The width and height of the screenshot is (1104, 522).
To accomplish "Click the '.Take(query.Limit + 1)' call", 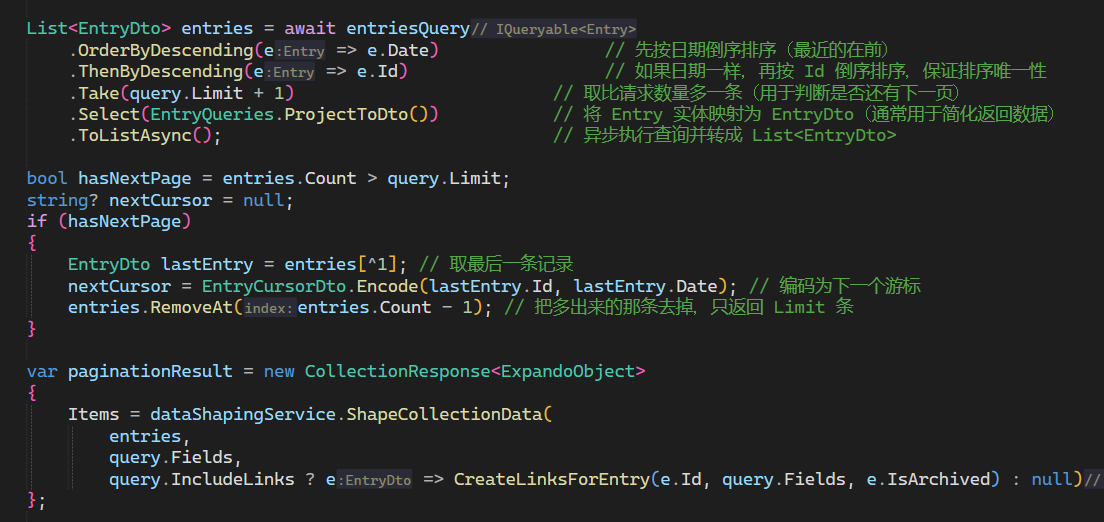I will pos(181,93).
